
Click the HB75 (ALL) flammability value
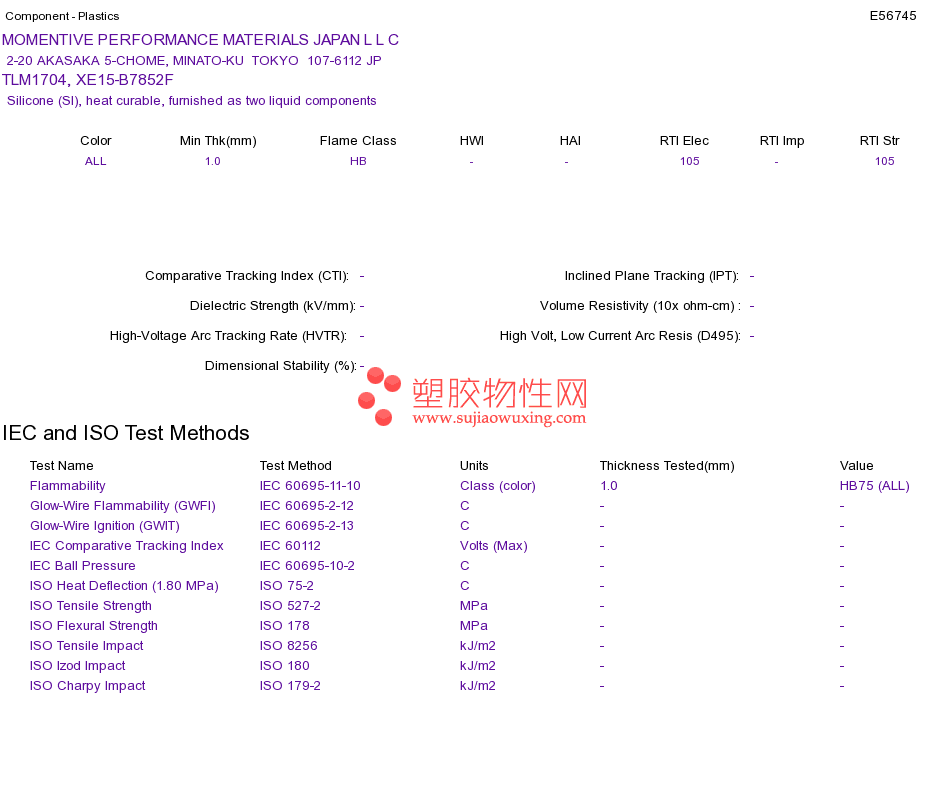[875, 485]
